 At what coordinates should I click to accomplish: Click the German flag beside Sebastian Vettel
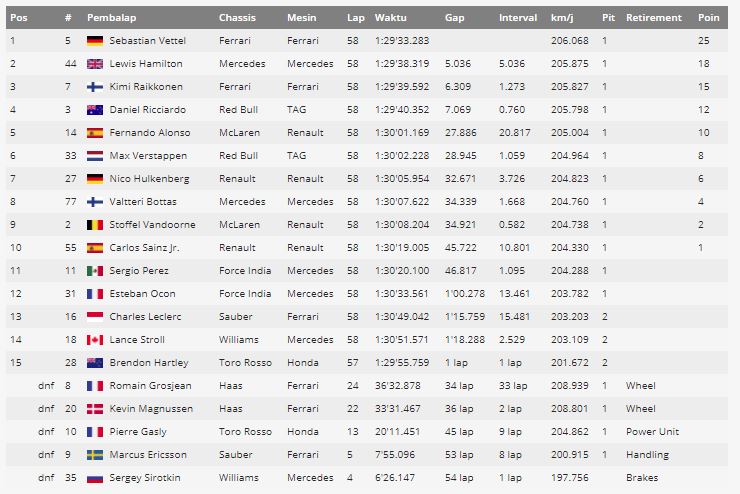(95, 41)
